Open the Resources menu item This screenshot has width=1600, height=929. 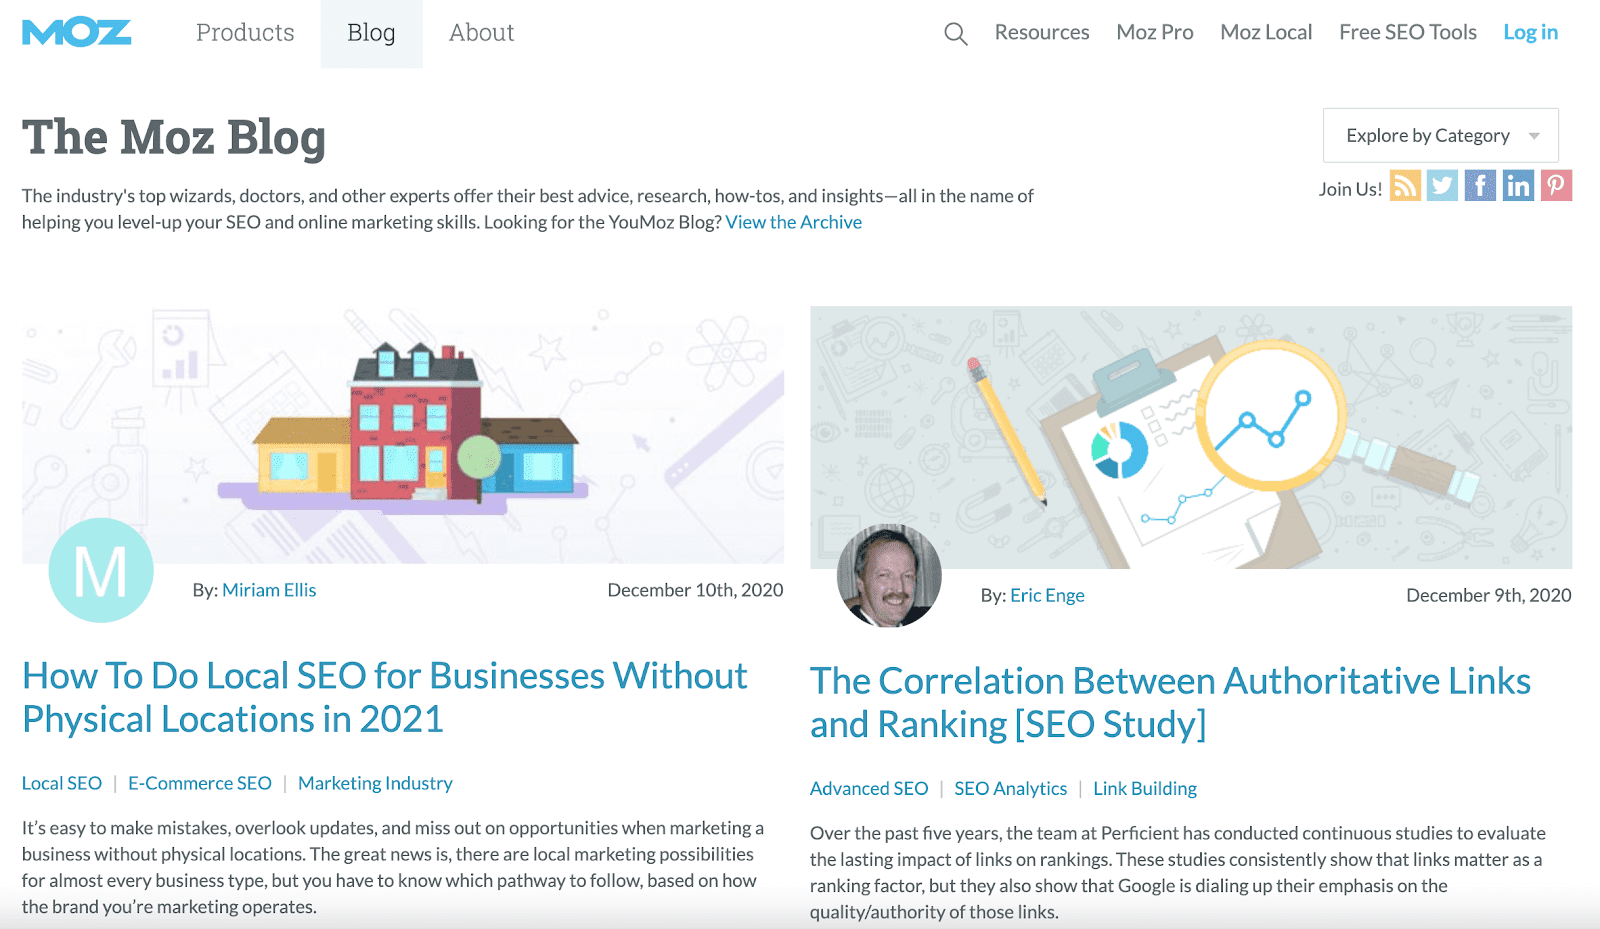click(x=1042, y=33)
